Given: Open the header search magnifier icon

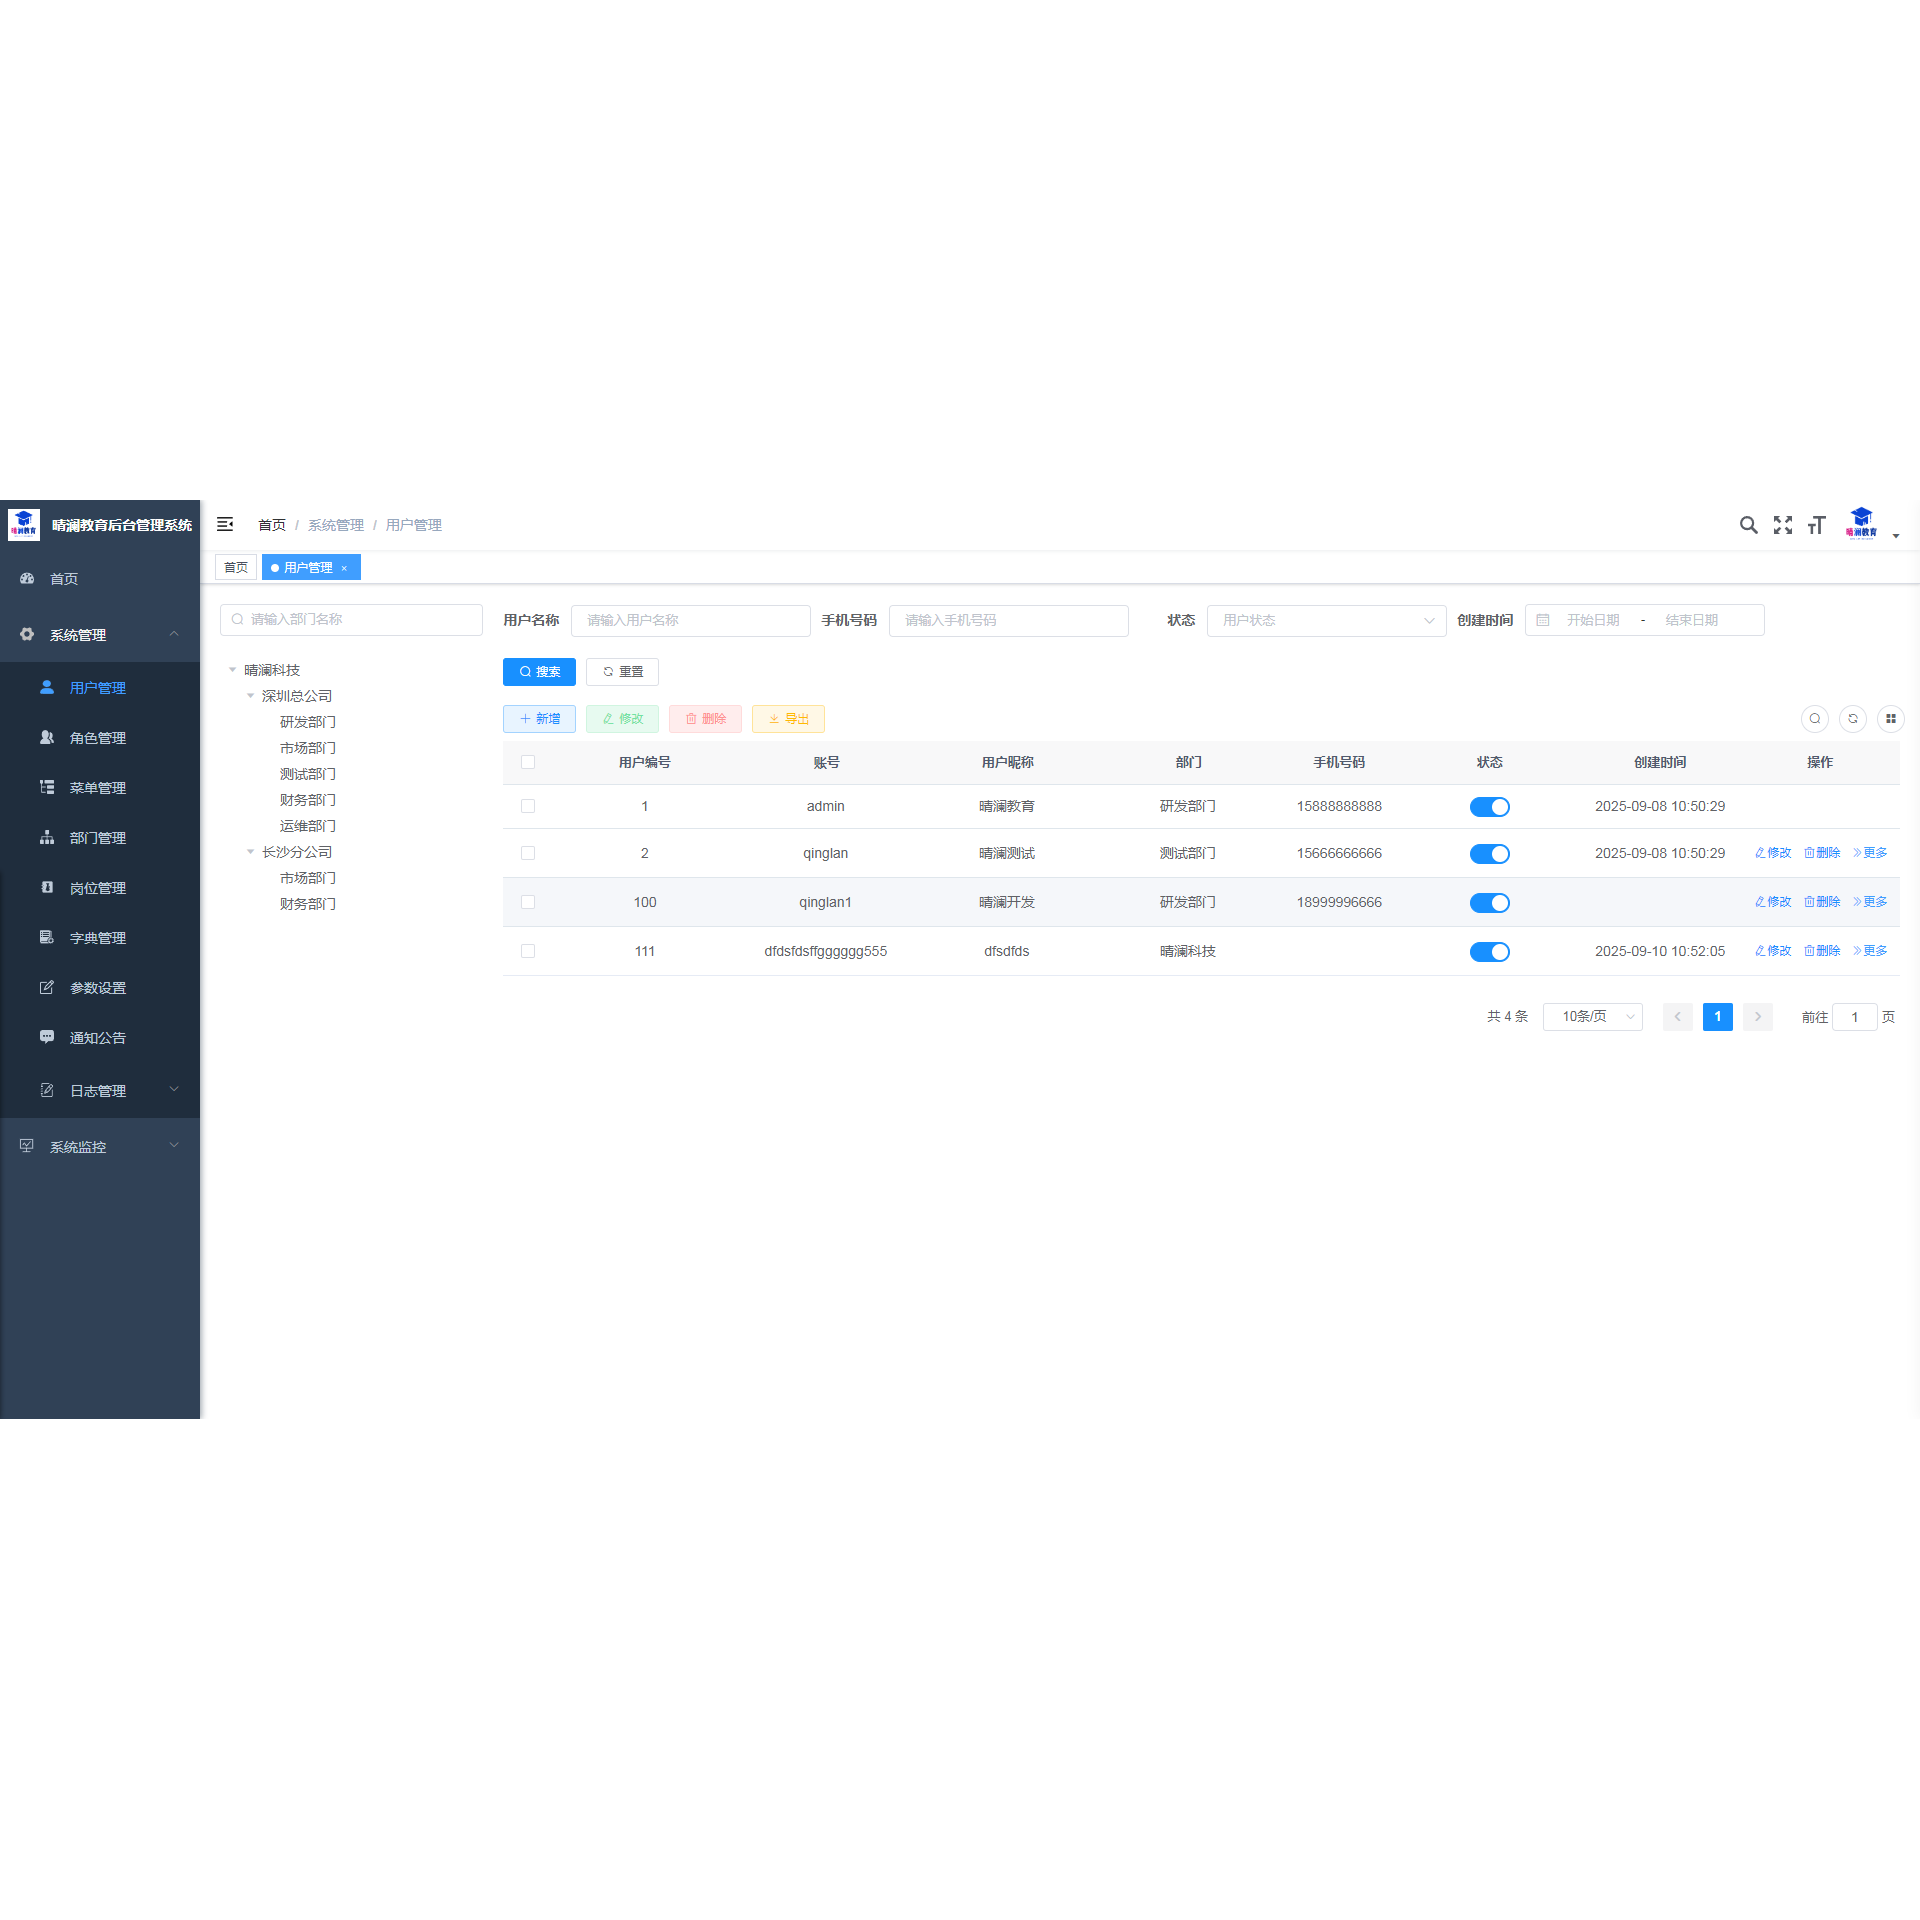Looking at the screenshot, I should pyautogui.click(x=1748, y=525).
